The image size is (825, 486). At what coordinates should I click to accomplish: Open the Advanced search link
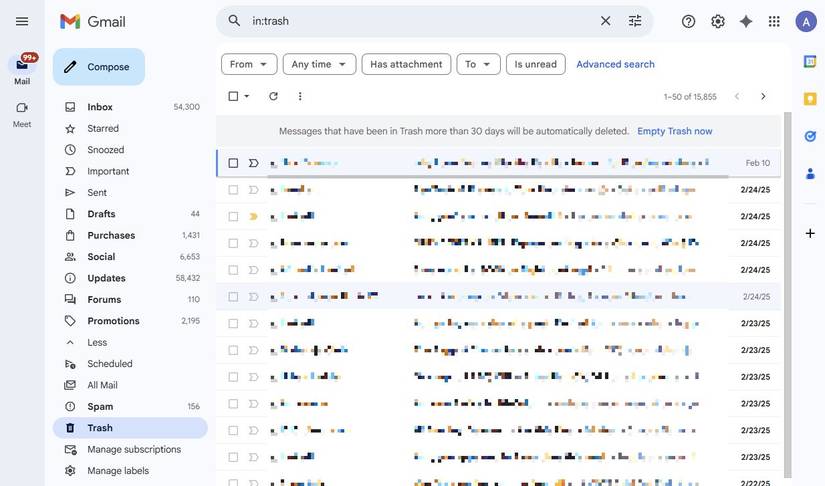(x=615, y=64)
